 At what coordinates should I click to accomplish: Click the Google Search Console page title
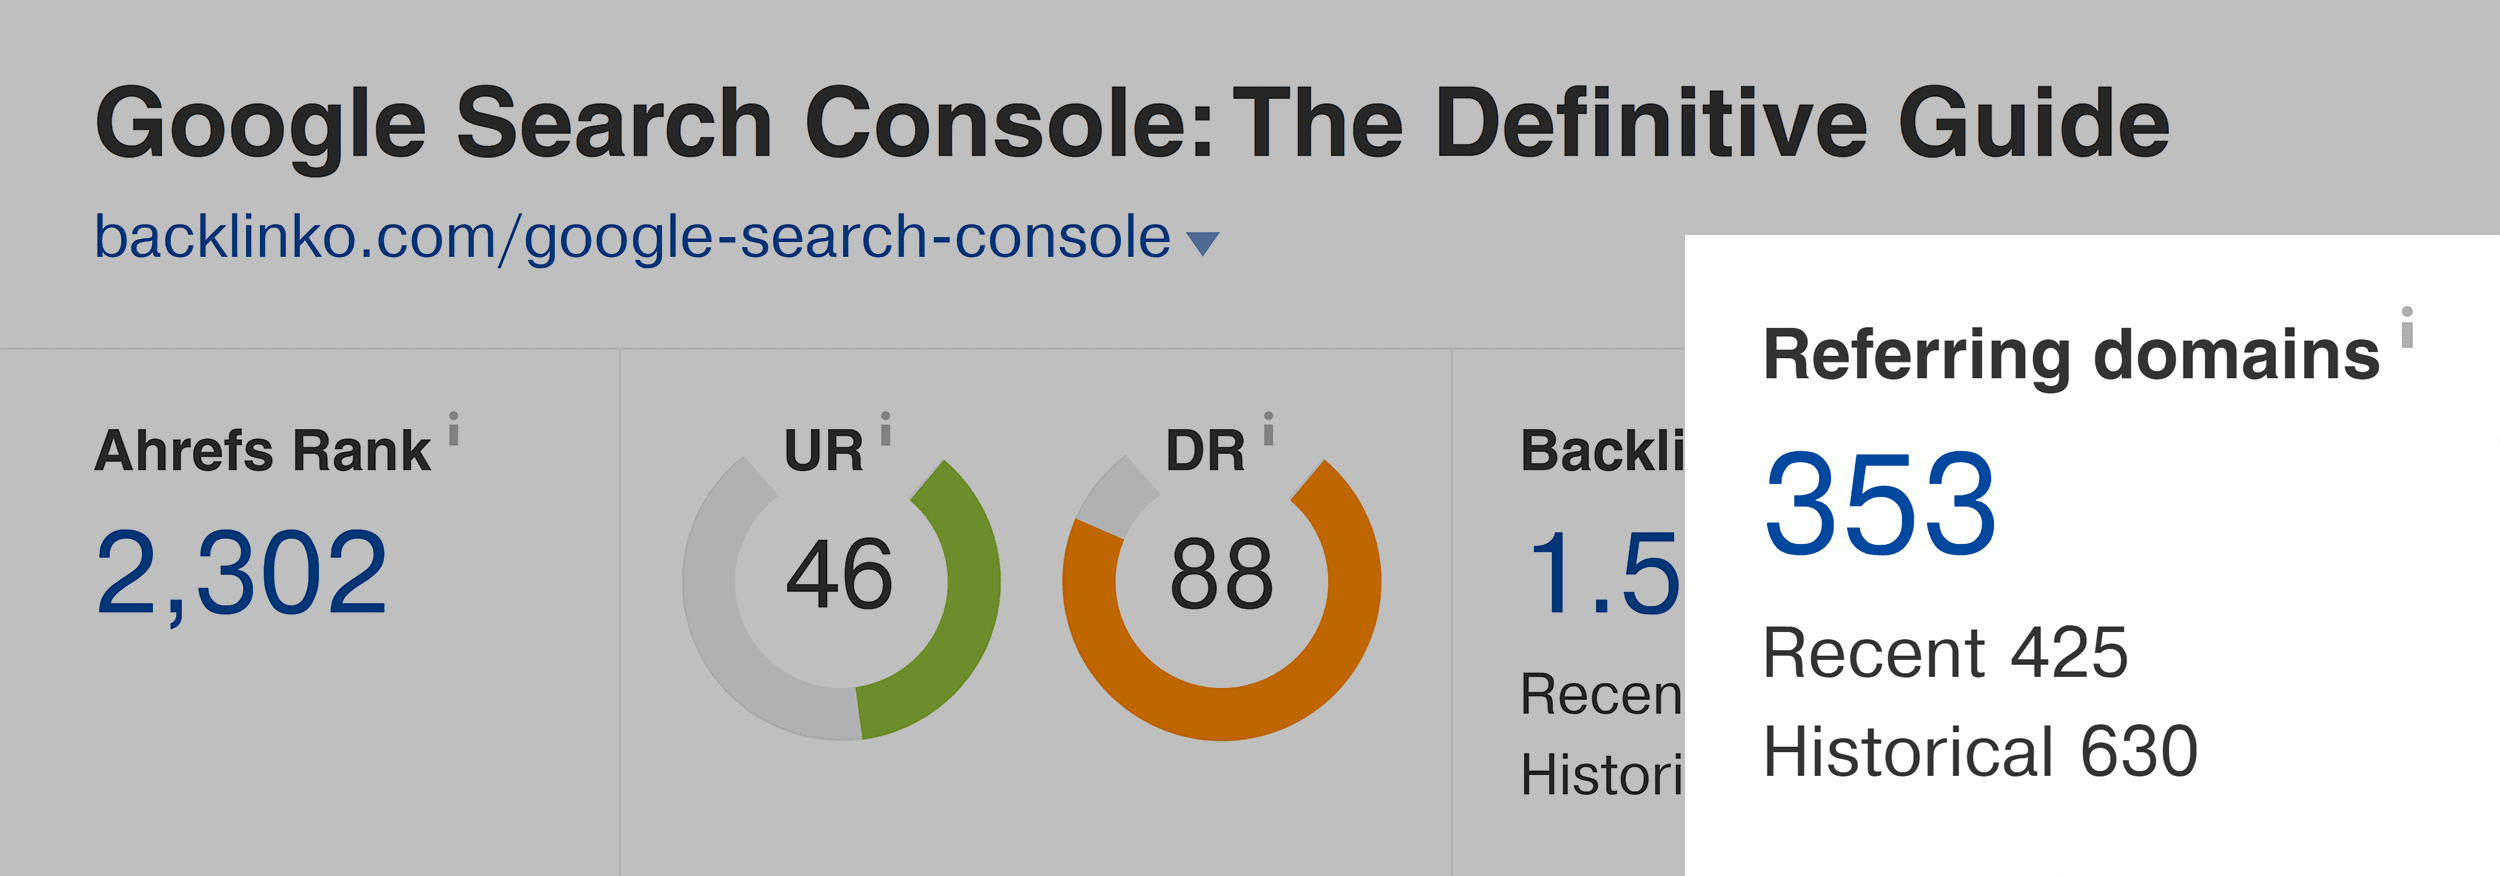(x=1132, y=124)
